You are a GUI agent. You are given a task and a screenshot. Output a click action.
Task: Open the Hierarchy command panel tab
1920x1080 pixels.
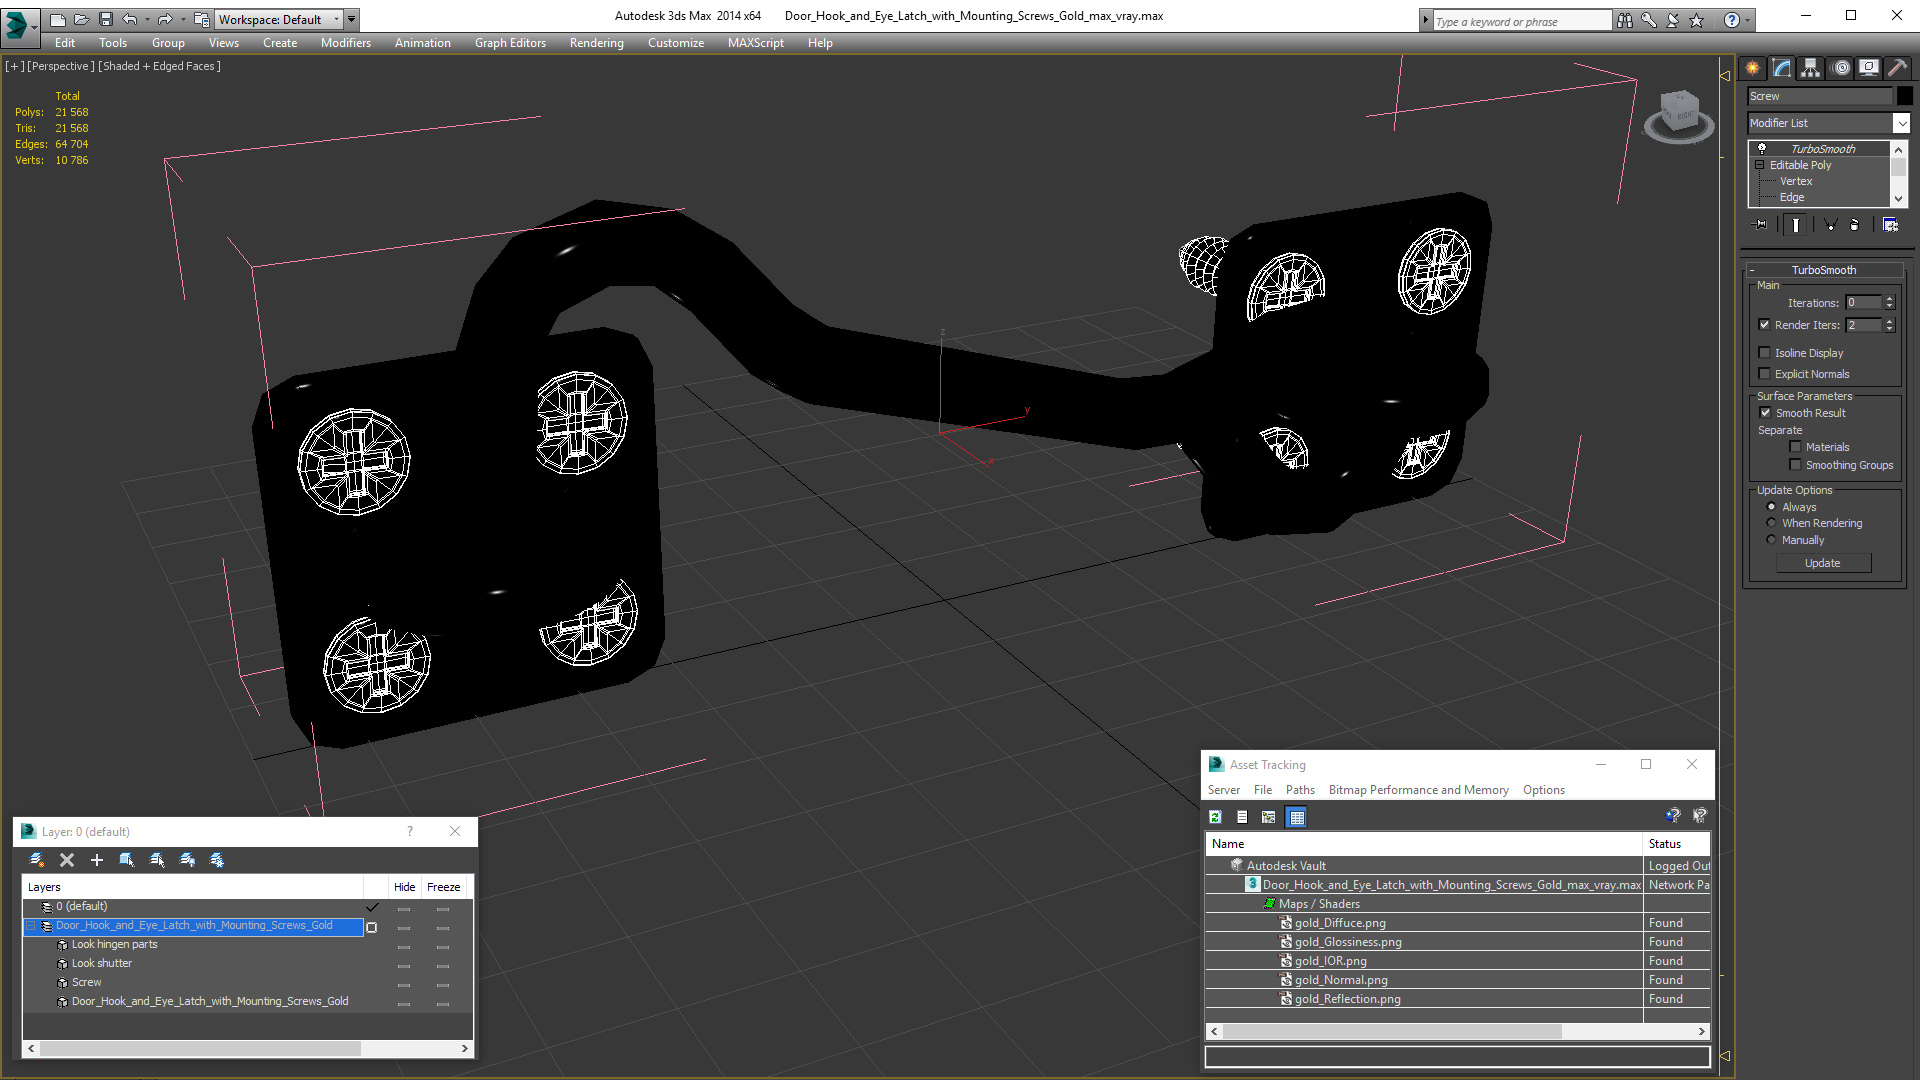[1811, 68]
